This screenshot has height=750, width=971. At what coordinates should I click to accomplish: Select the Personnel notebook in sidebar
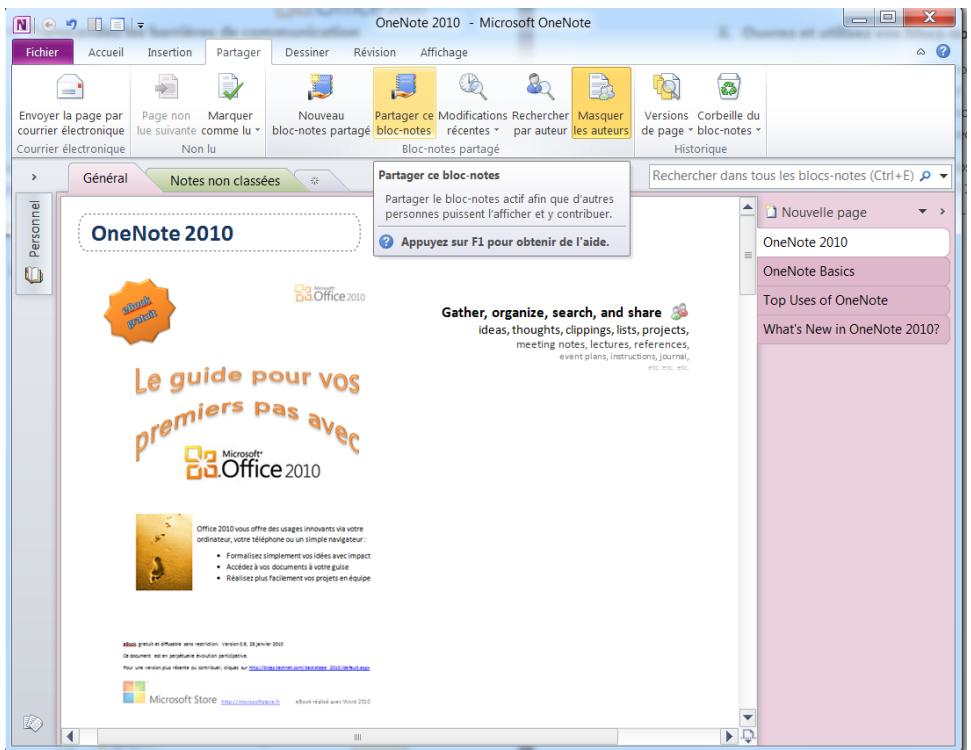[x=34, y=242]
